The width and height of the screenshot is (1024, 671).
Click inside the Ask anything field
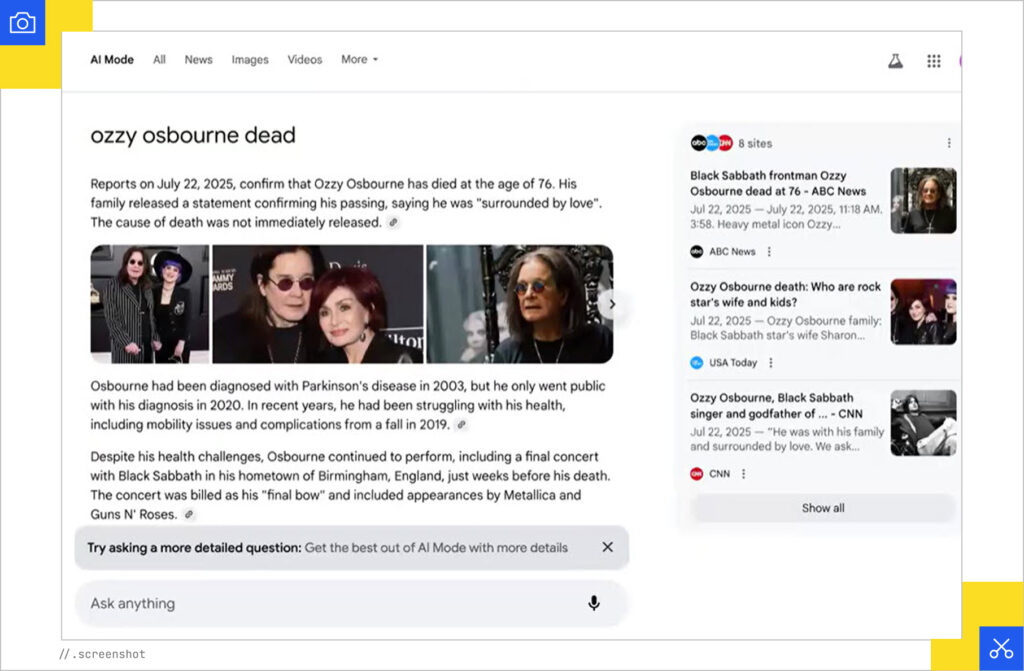click(x=300, y=603)
